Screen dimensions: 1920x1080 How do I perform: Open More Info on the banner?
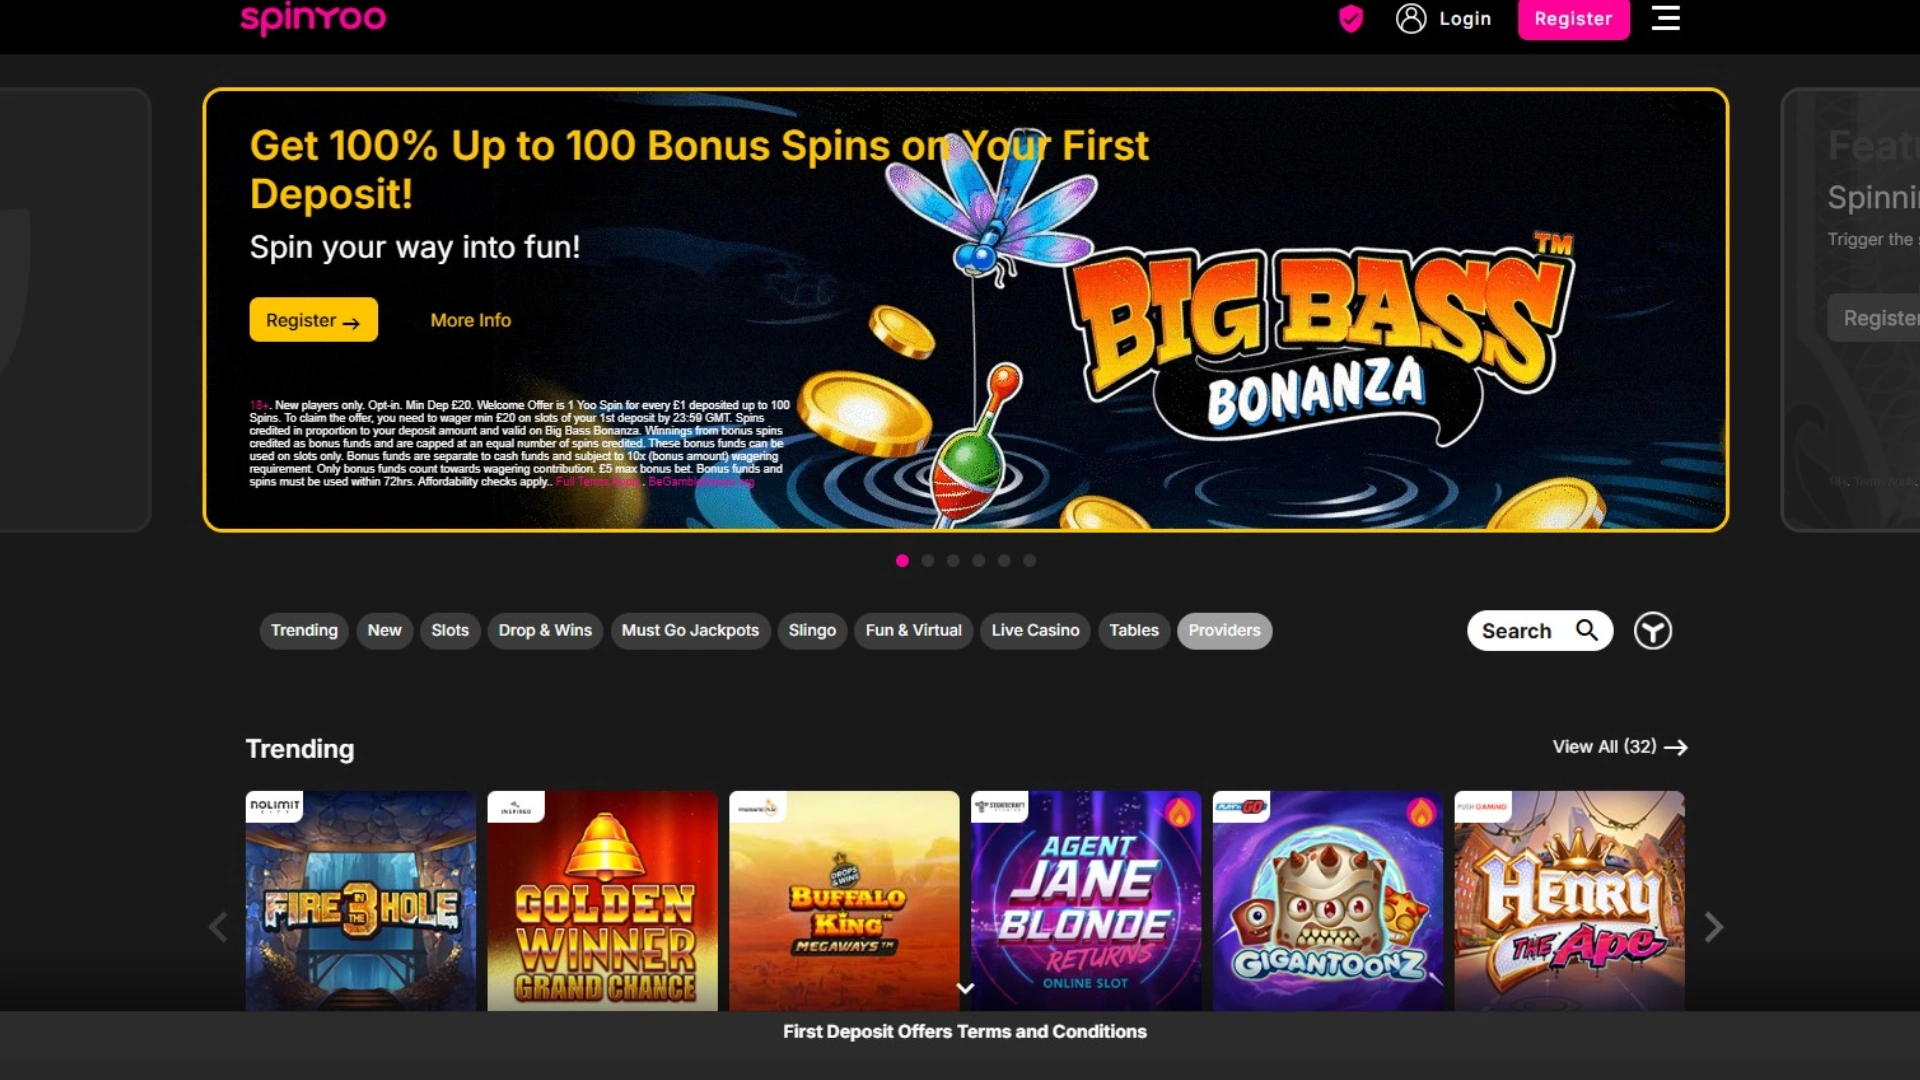point(471,320)
